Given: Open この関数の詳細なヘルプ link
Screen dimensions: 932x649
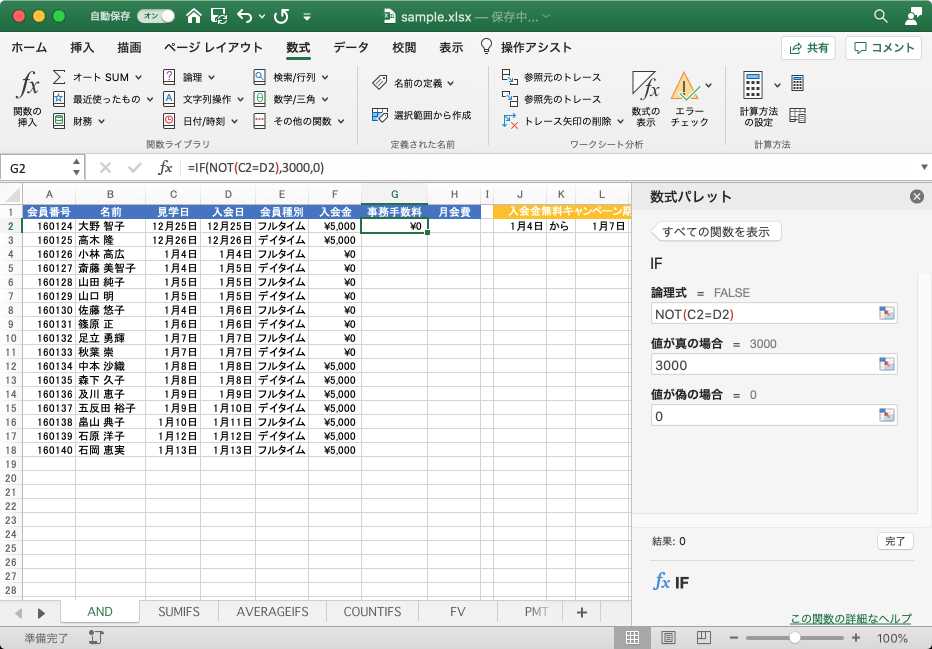Looking at the screenshot, I should click(851, 619).
